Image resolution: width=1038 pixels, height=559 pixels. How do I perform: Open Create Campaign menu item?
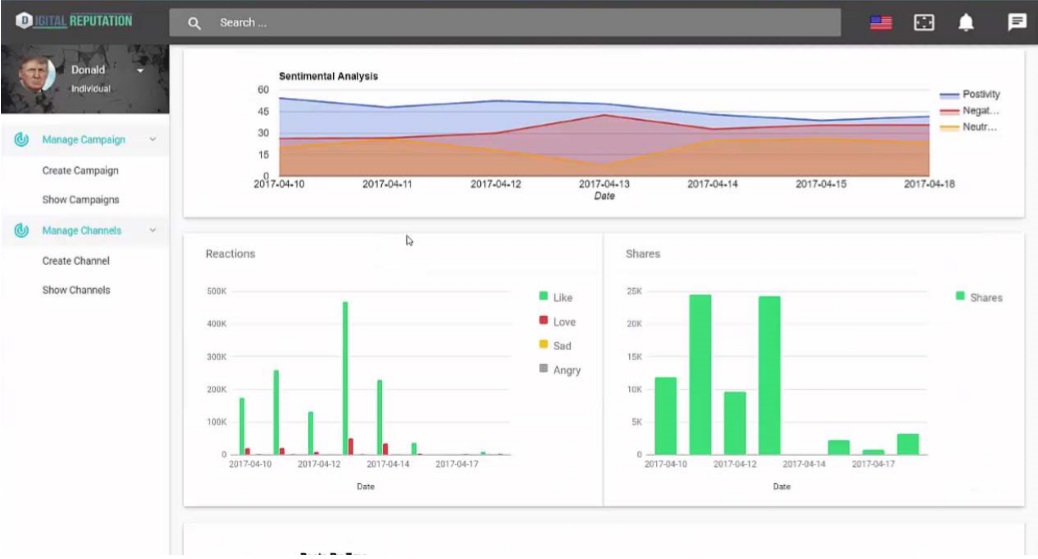coord(80,171)
